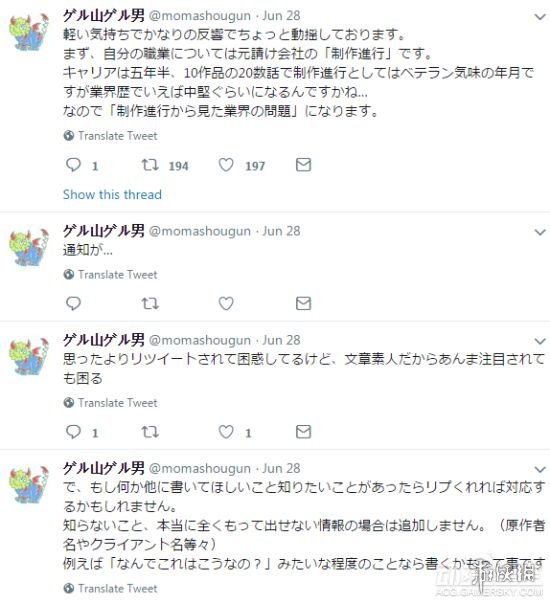550x603 pixels.
Task: Retweet the 通知が… tweet
Action: (x=150, y=303)
